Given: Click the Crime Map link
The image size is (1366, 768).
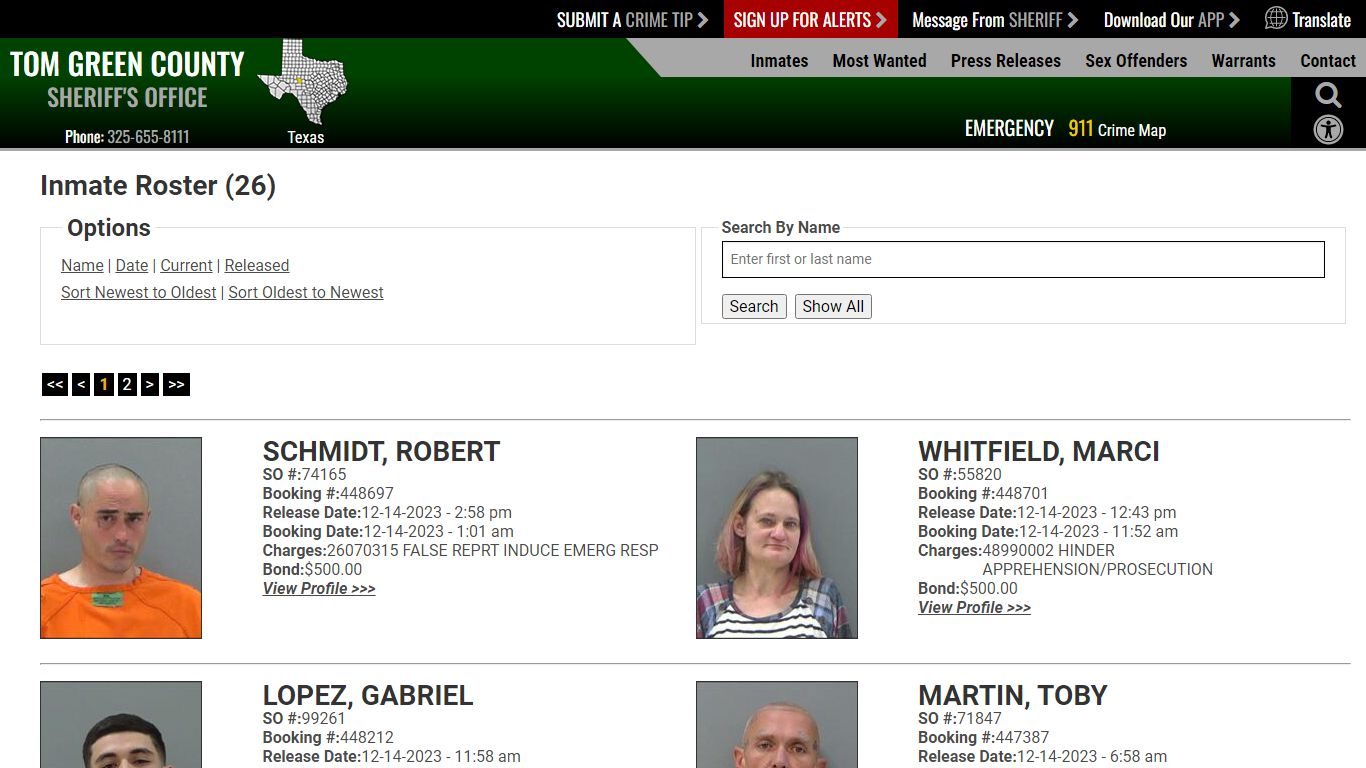Looking at the screenshot, I should coord(1132,130).
